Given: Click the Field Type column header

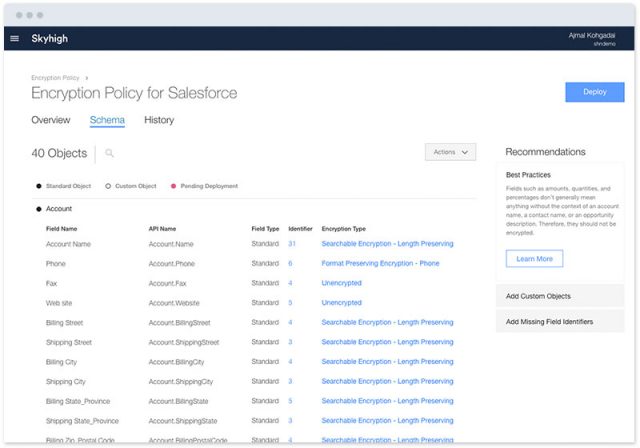Looking at the screenshot, I should click(x=265, y=228).
